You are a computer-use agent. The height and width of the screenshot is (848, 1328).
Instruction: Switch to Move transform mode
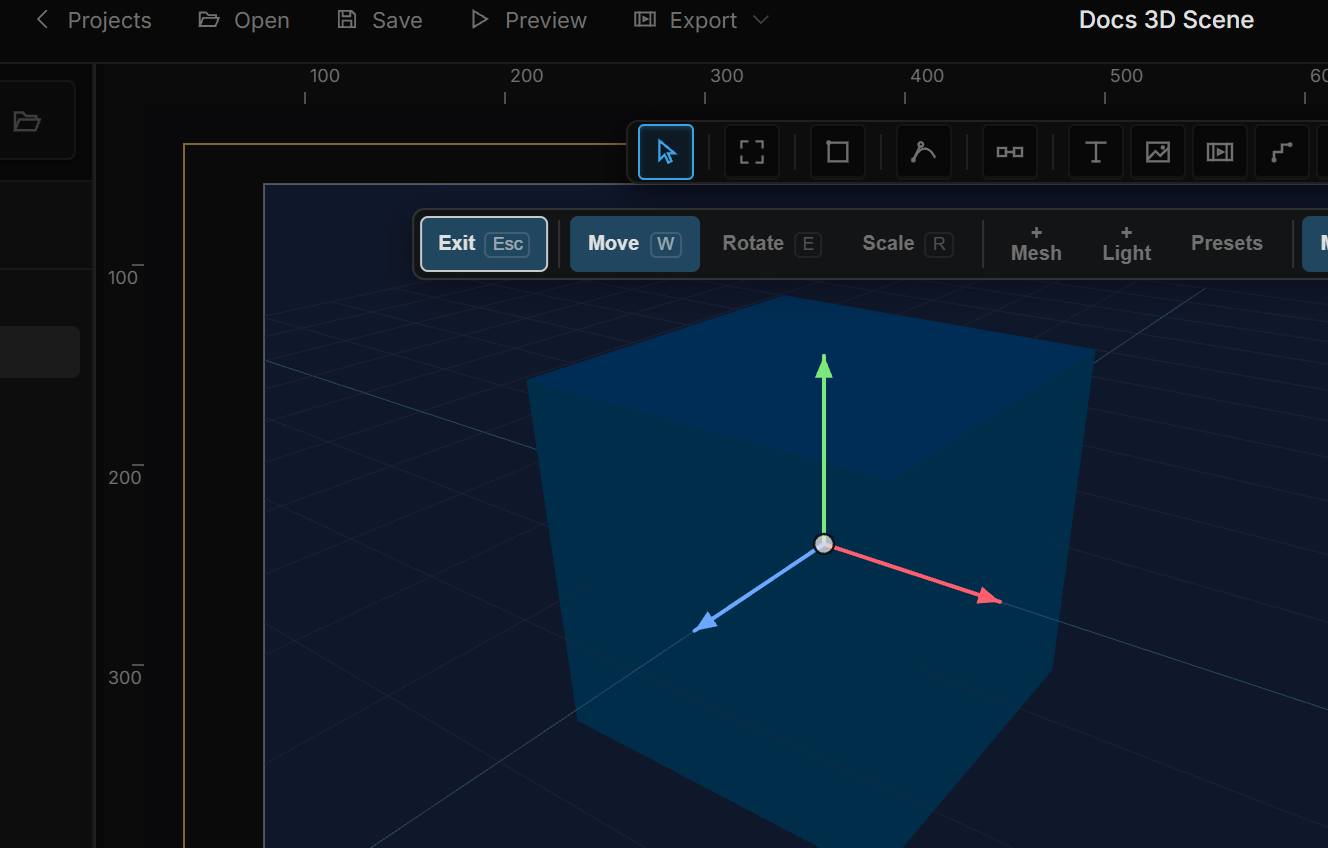[x=635, y=244]
